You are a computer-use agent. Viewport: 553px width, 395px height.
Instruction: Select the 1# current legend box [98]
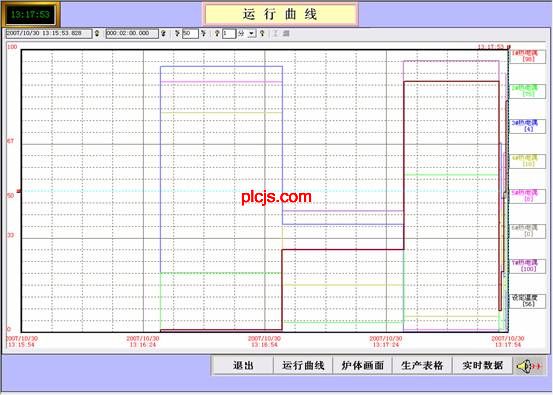click(x=527, y=56)
